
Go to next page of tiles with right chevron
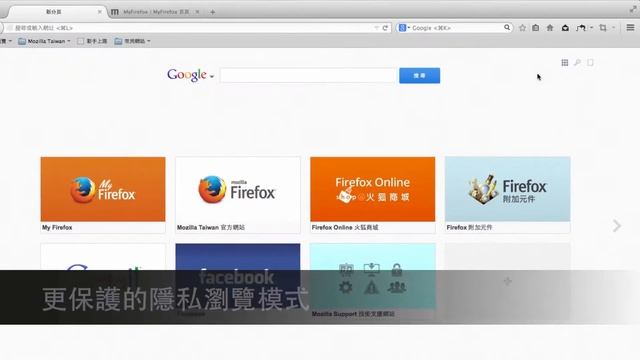click(x=617, y=225)
